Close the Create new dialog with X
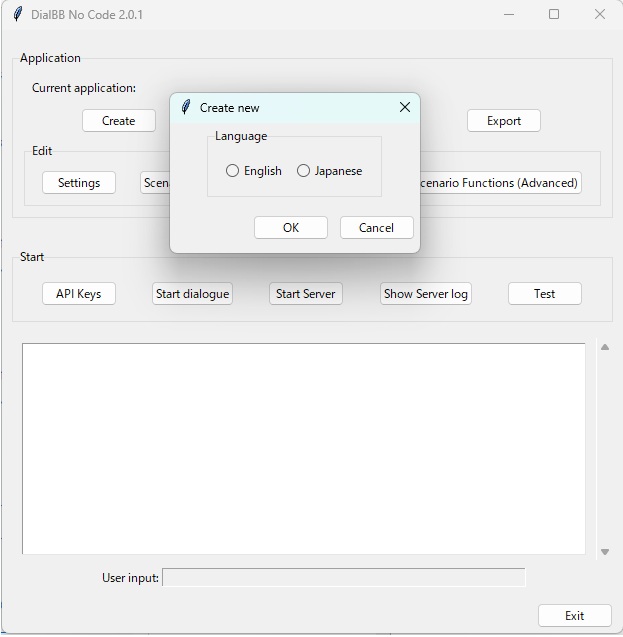623x637 pixels. 405,107
